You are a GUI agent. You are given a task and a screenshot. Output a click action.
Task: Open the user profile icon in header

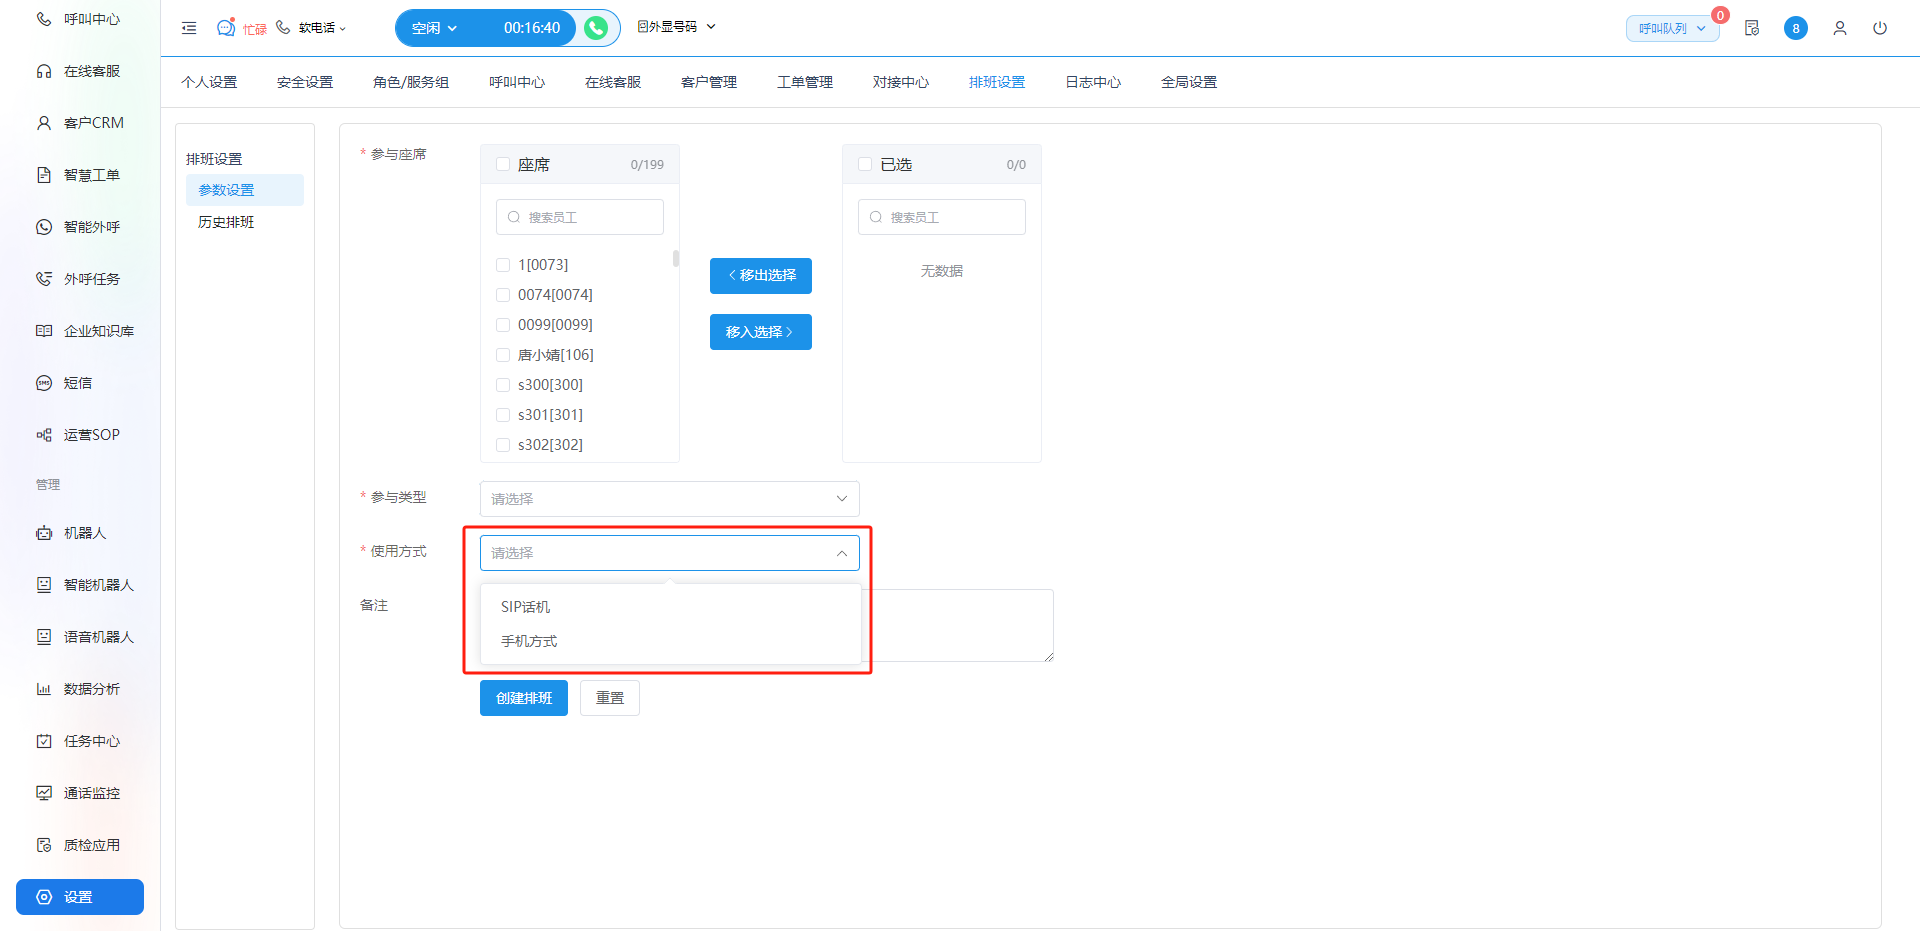(1840, 28)
